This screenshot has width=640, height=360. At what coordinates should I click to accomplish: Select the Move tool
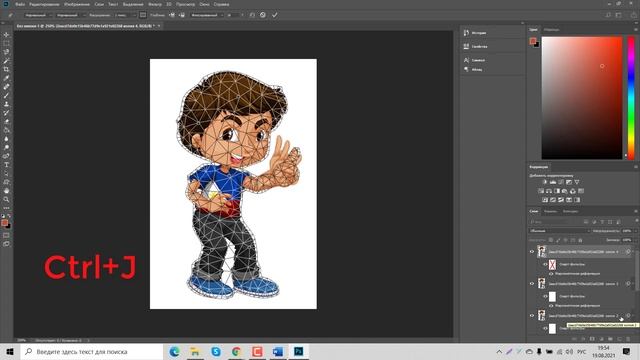tap(6, 35)
